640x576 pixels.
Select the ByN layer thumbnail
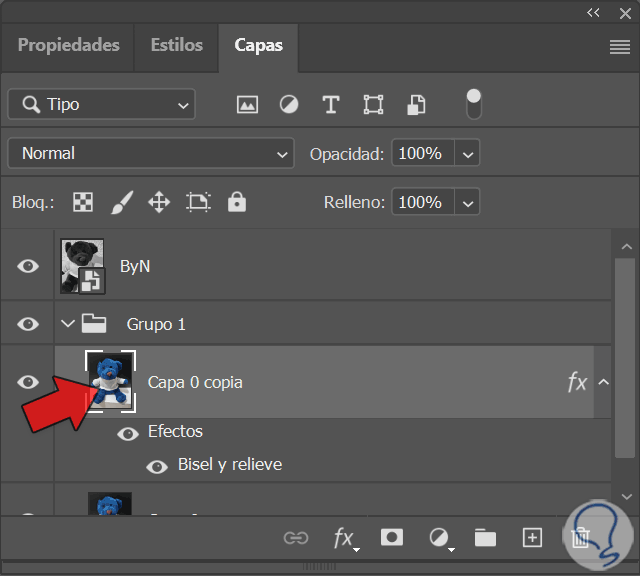[x=82, y=266]
